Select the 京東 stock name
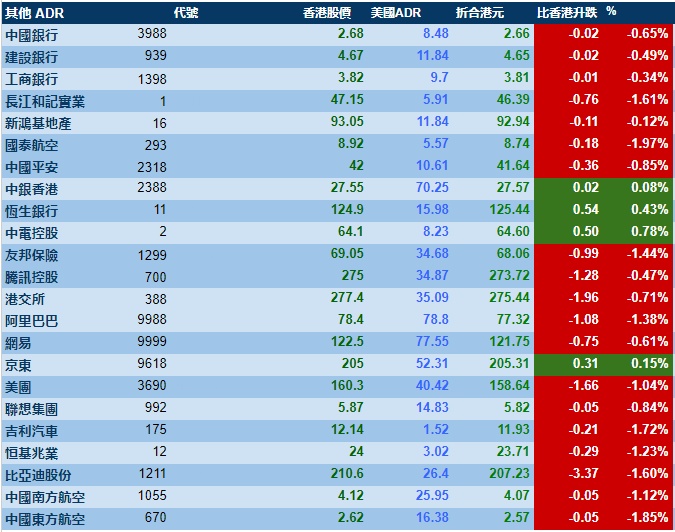This screenshot has width=675, height=532. 18,365
